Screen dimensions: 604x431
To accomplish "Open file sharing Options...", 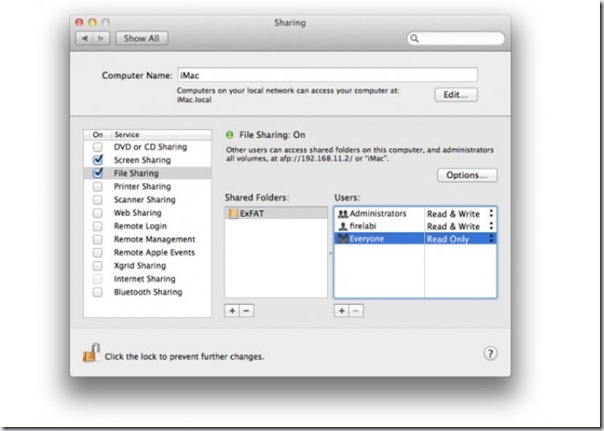I will click(467, 175).
